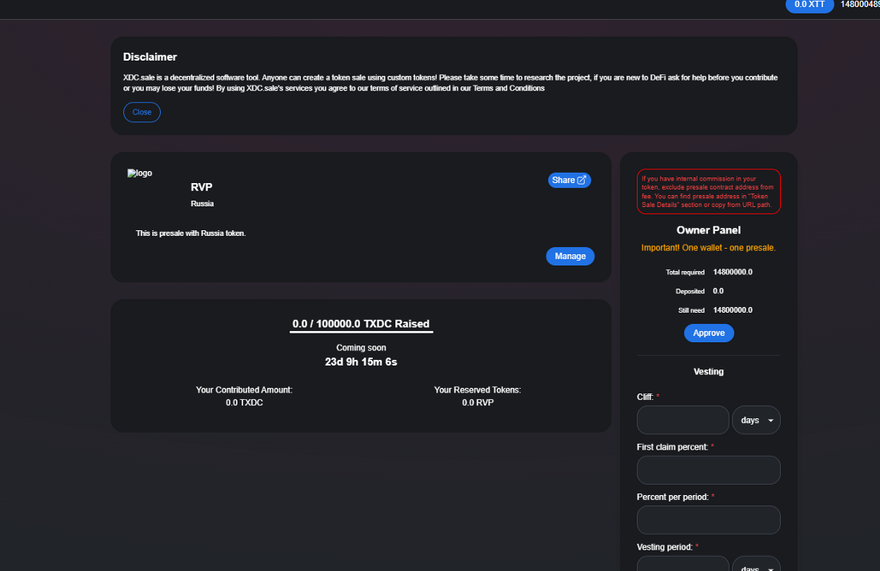Open the Cliff days unit dropdown
This screenshot has width=880, height=571.
pyautogui.click(x=756, y=420)
